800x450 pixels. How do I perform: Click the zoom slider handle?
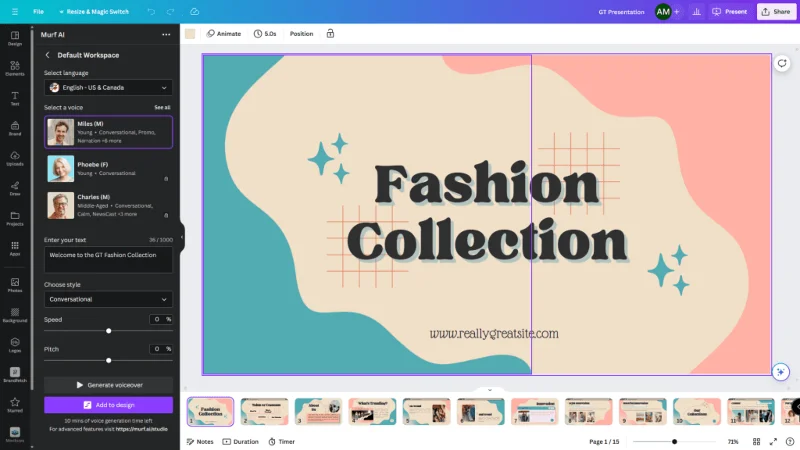tap(674, 441)
